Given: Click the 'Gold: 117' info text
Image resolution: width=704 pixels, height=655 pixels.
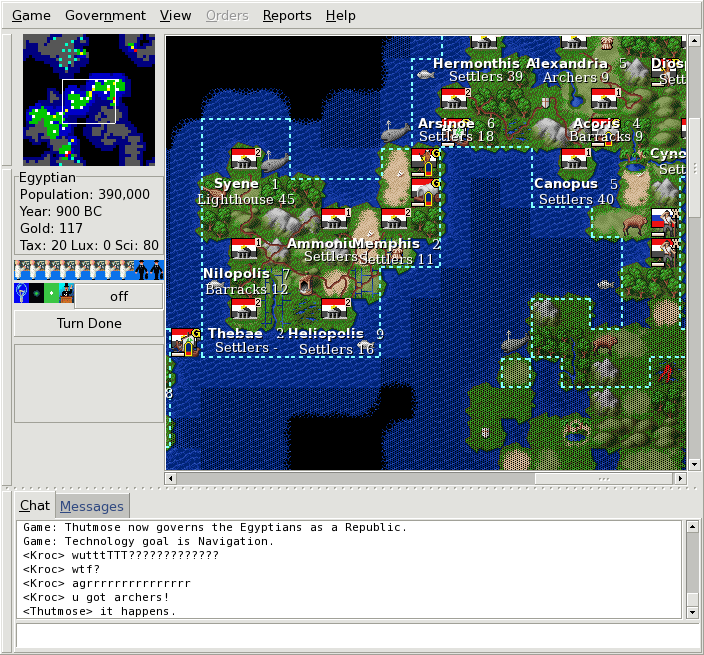Looking at the screenshot, I should (51, 228).
